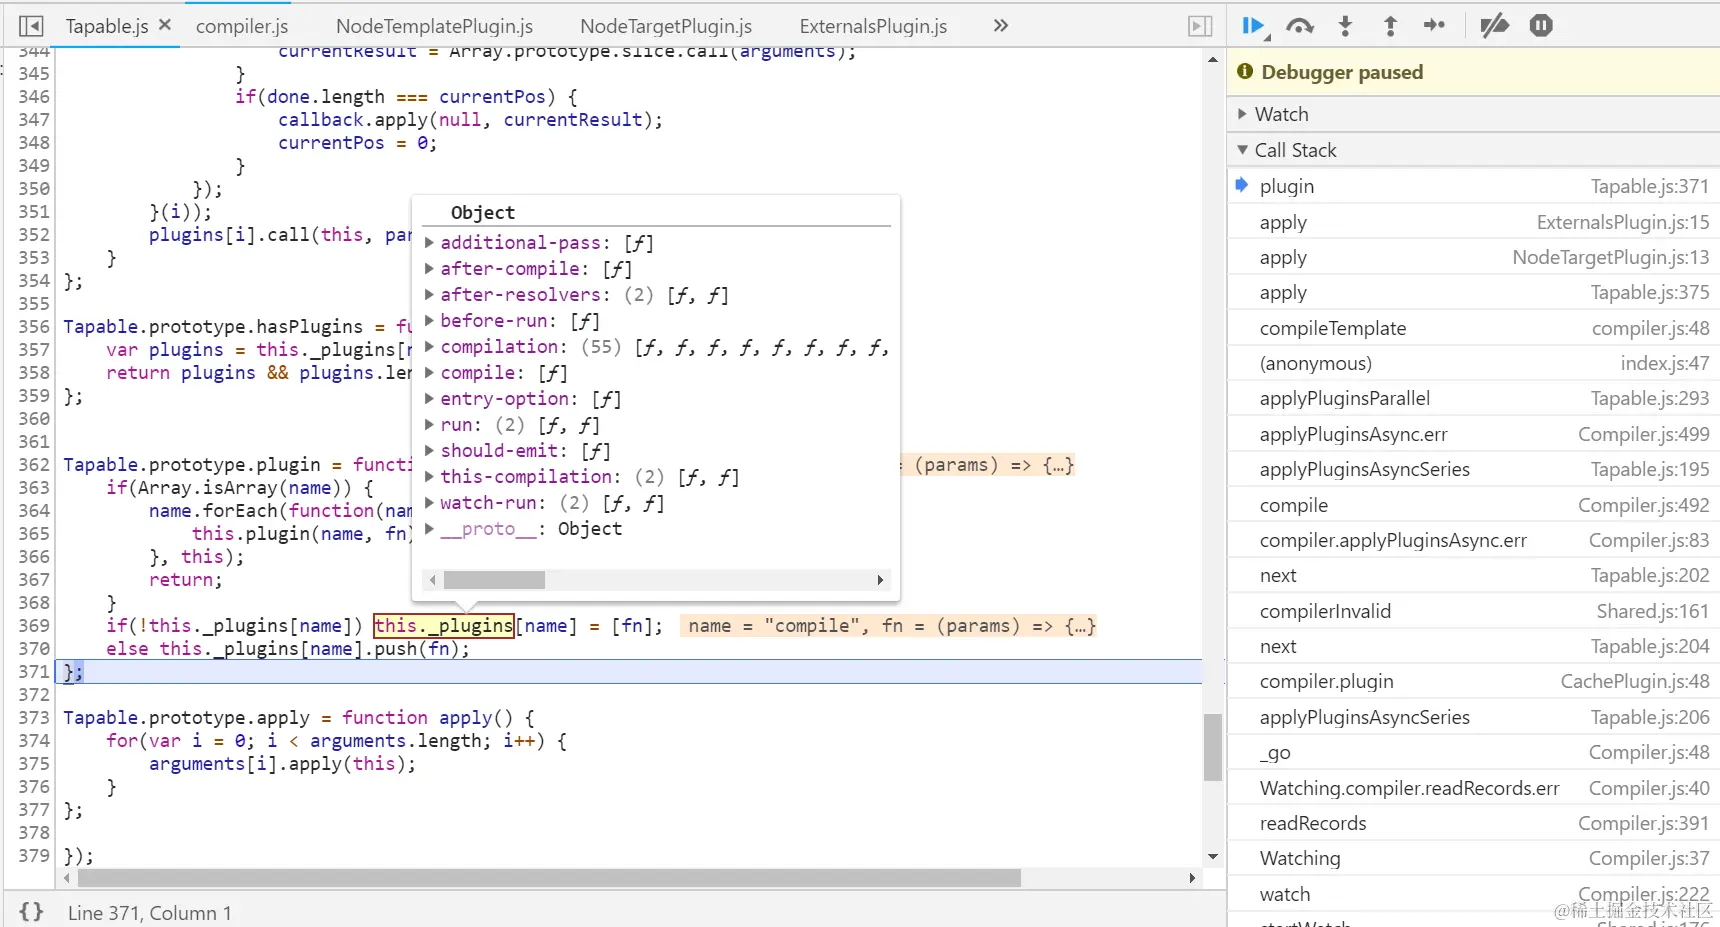Open the Shared.js:161 source link

point(1653,611)
